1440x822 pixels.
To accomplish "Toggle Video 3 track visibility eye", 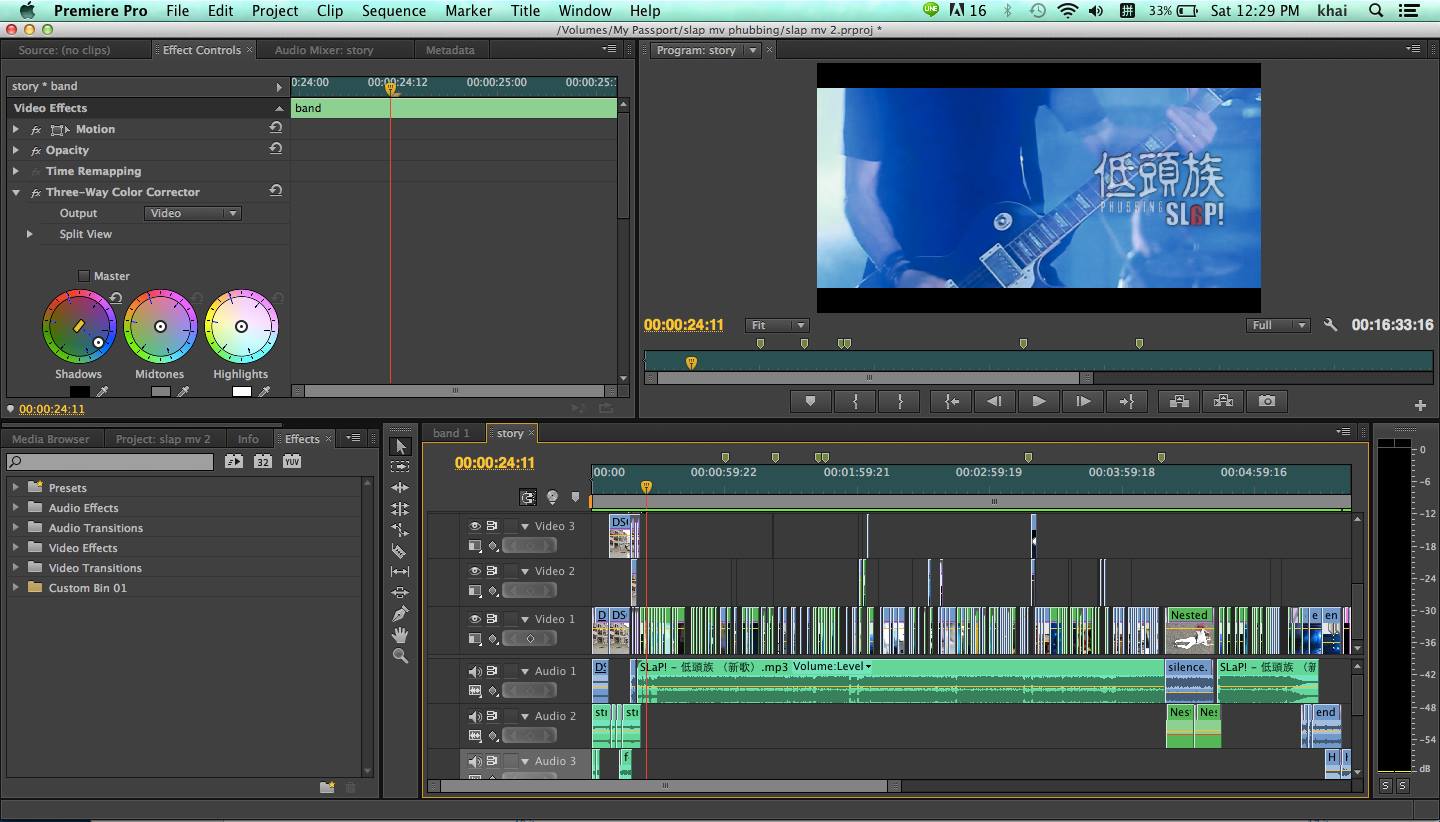I will point(475,526).
